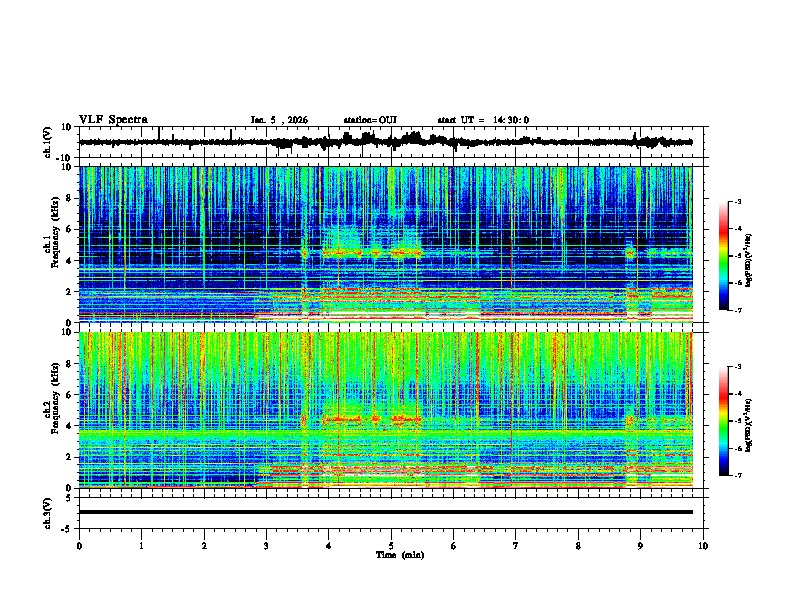
Task: Click the flat ch.3 voltage trace
Action: point(385,512)
